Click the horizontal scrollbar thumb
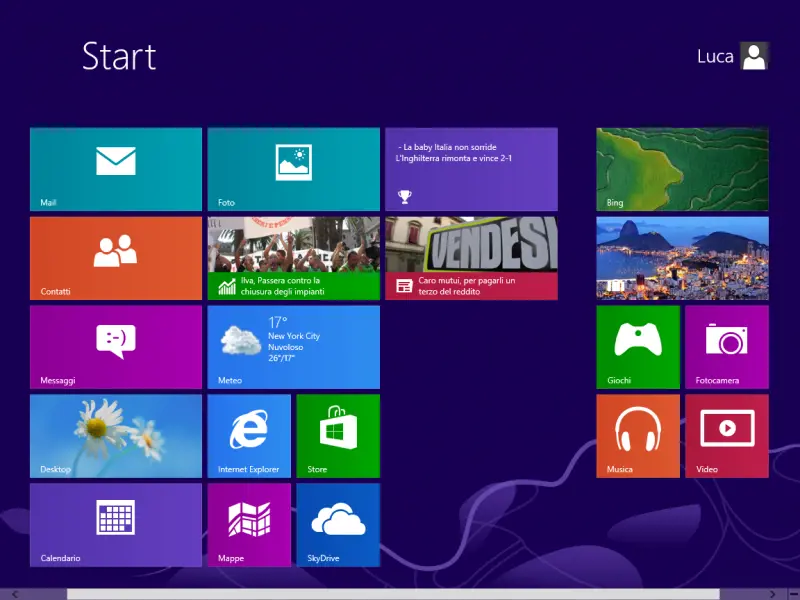 click(393, 594)
